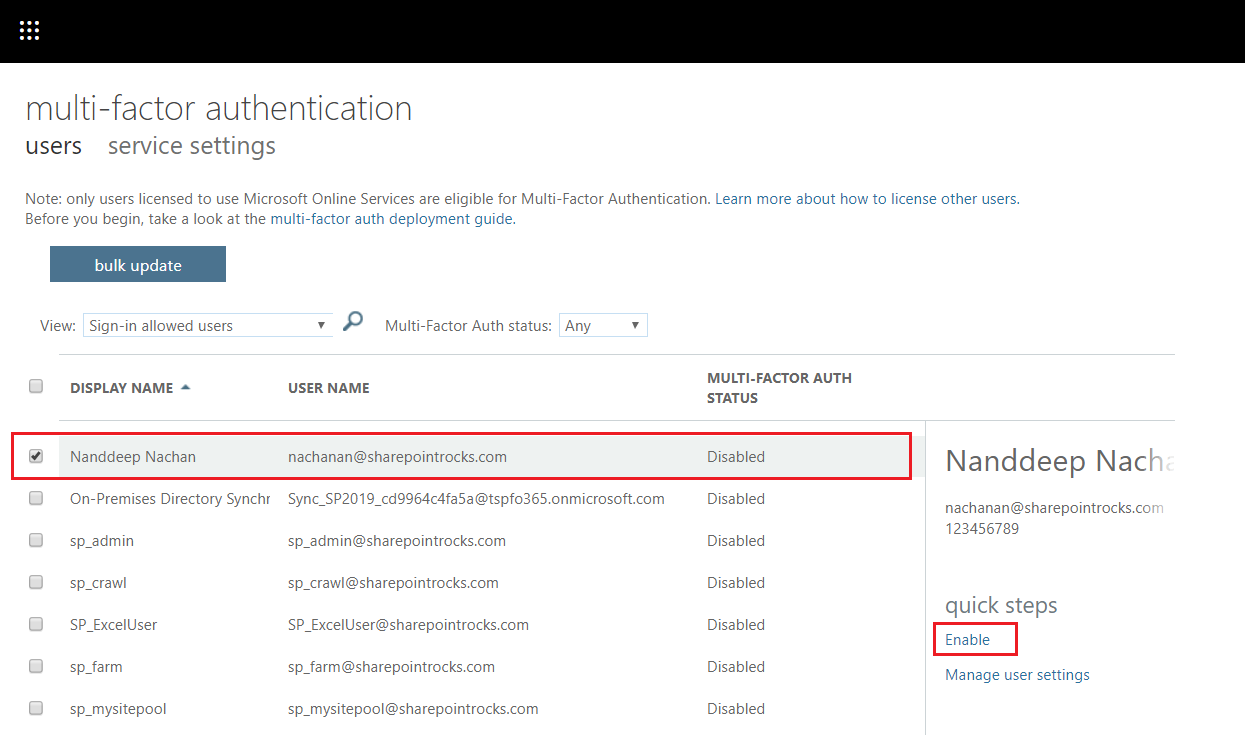This screenshot has height=735, width=1245.
Task: Click Enable under quick steps
Action: click(x=967, y=640)
